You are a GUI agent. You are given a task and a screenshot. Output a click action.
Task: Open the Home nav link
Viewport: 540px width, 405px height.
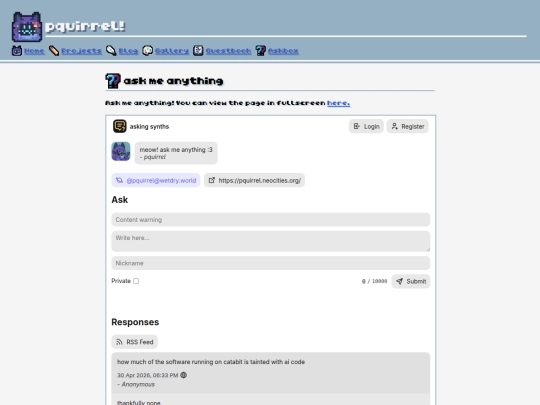(34, 51)
